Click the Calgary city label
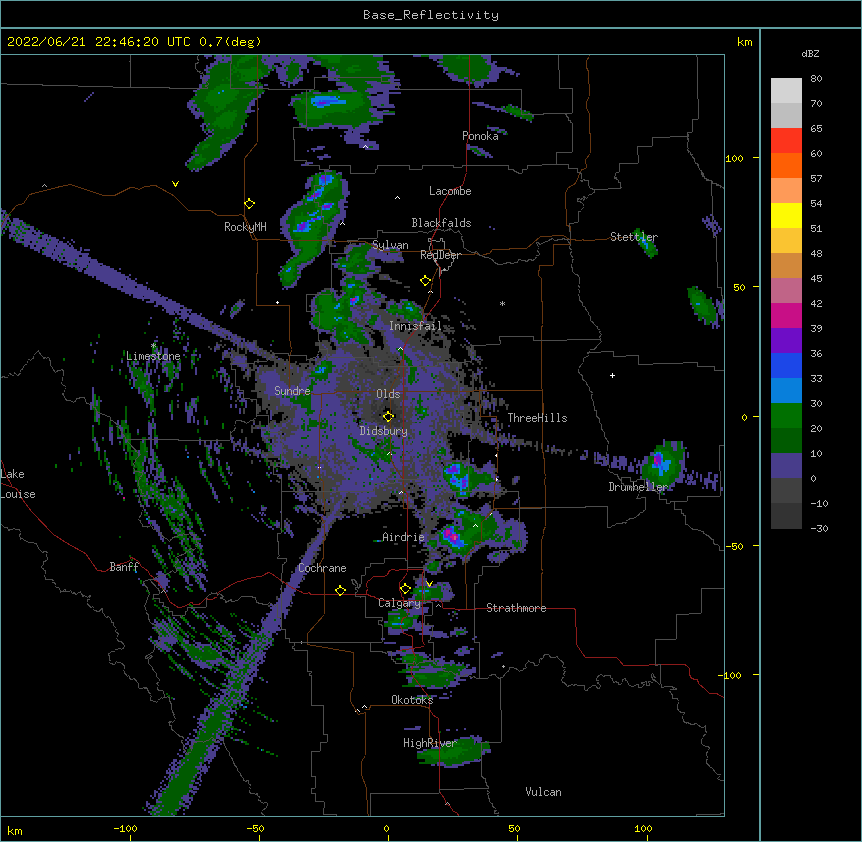This screenshot has width=862, height=842. click(399, 603)
